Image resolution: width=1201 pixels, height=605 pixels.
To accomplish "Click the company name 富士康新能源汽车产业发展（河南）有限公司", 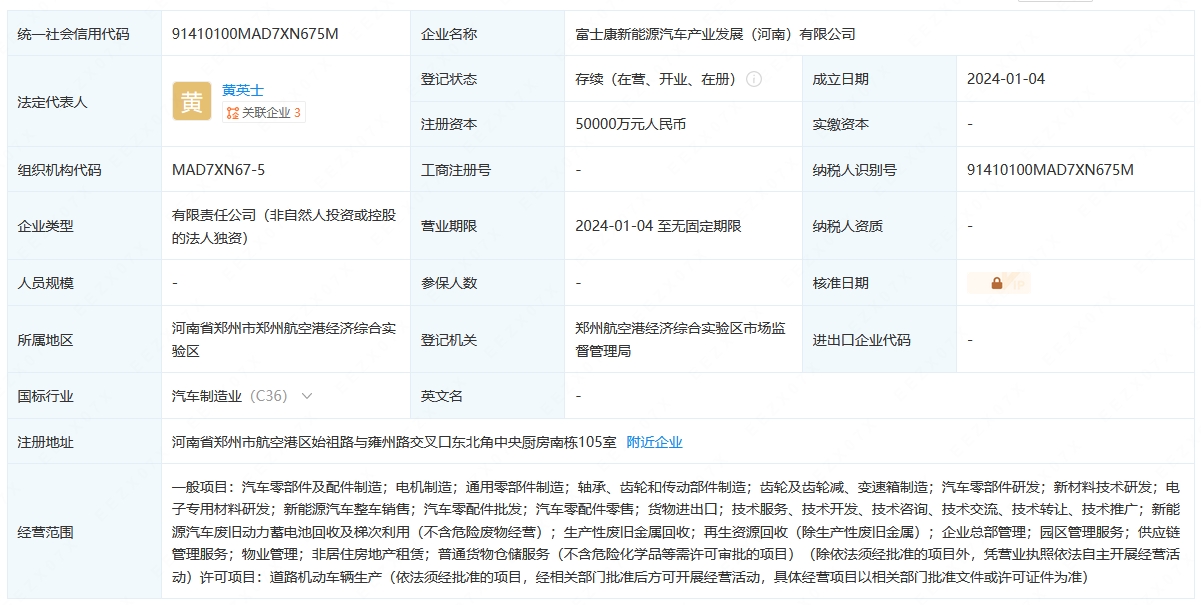I will click(715, 34).
